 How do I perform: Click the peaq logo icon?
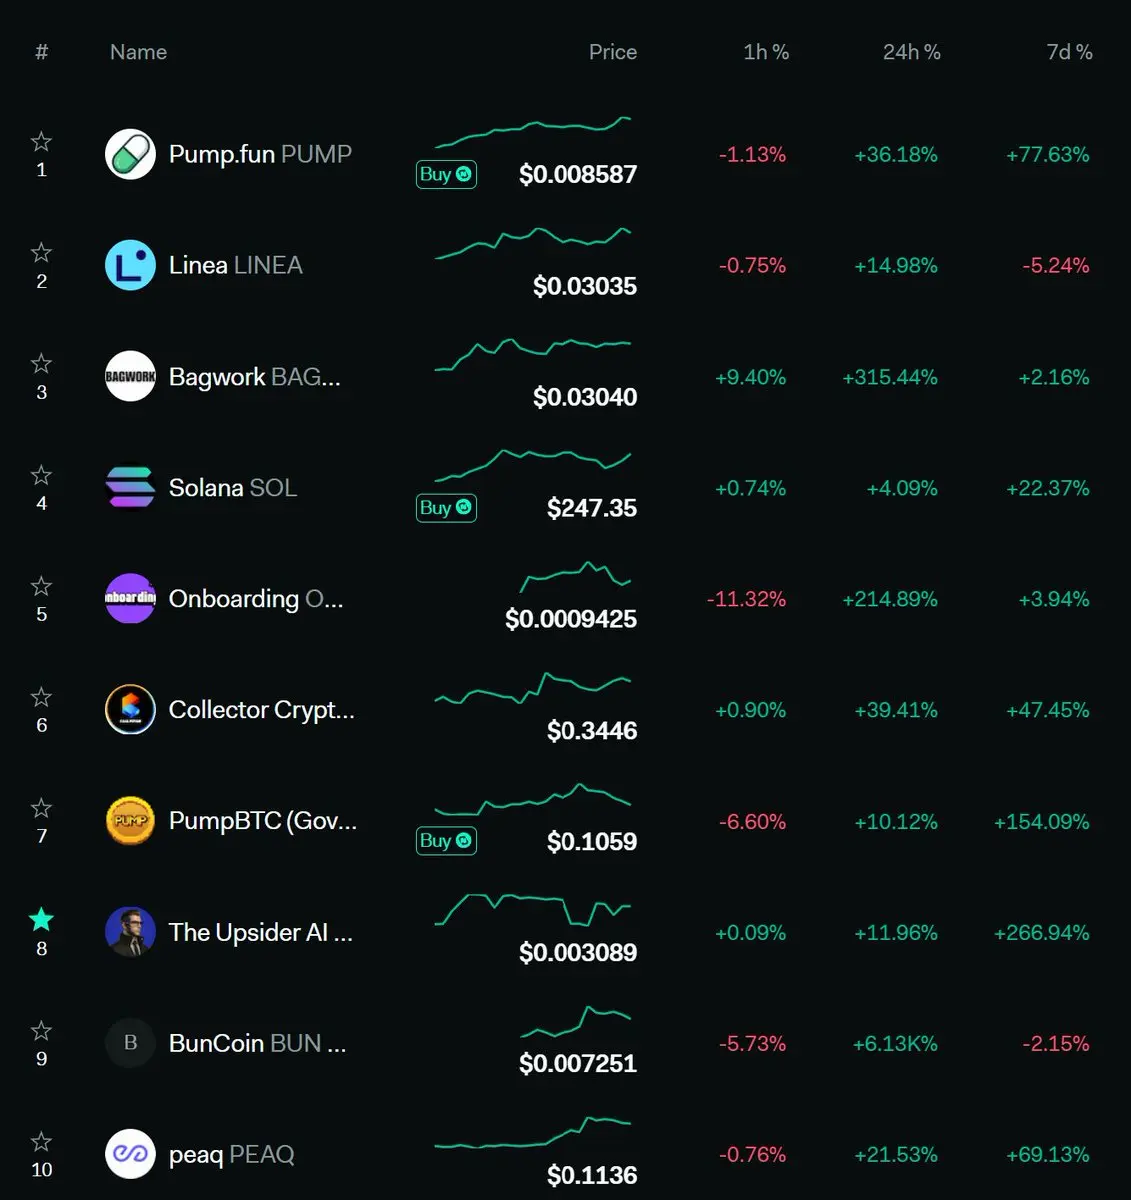130,1153
